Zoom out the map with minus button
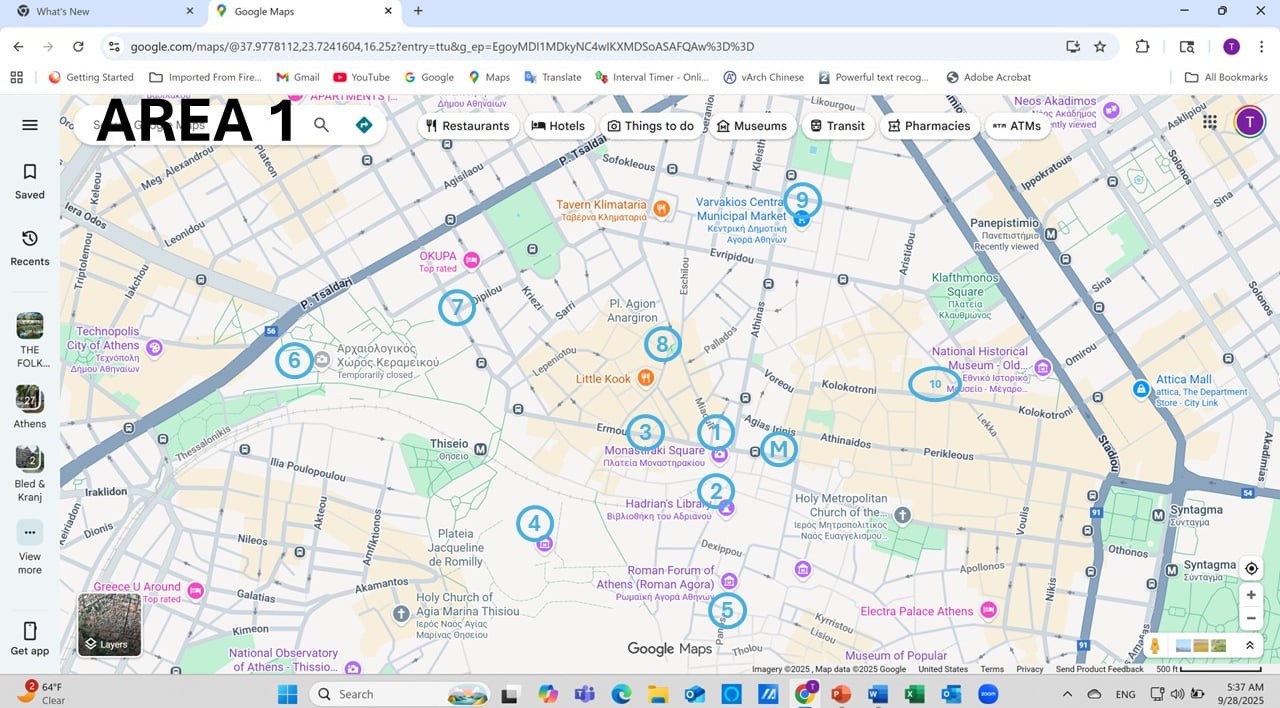1280x708 pixels. point(1251,618)
